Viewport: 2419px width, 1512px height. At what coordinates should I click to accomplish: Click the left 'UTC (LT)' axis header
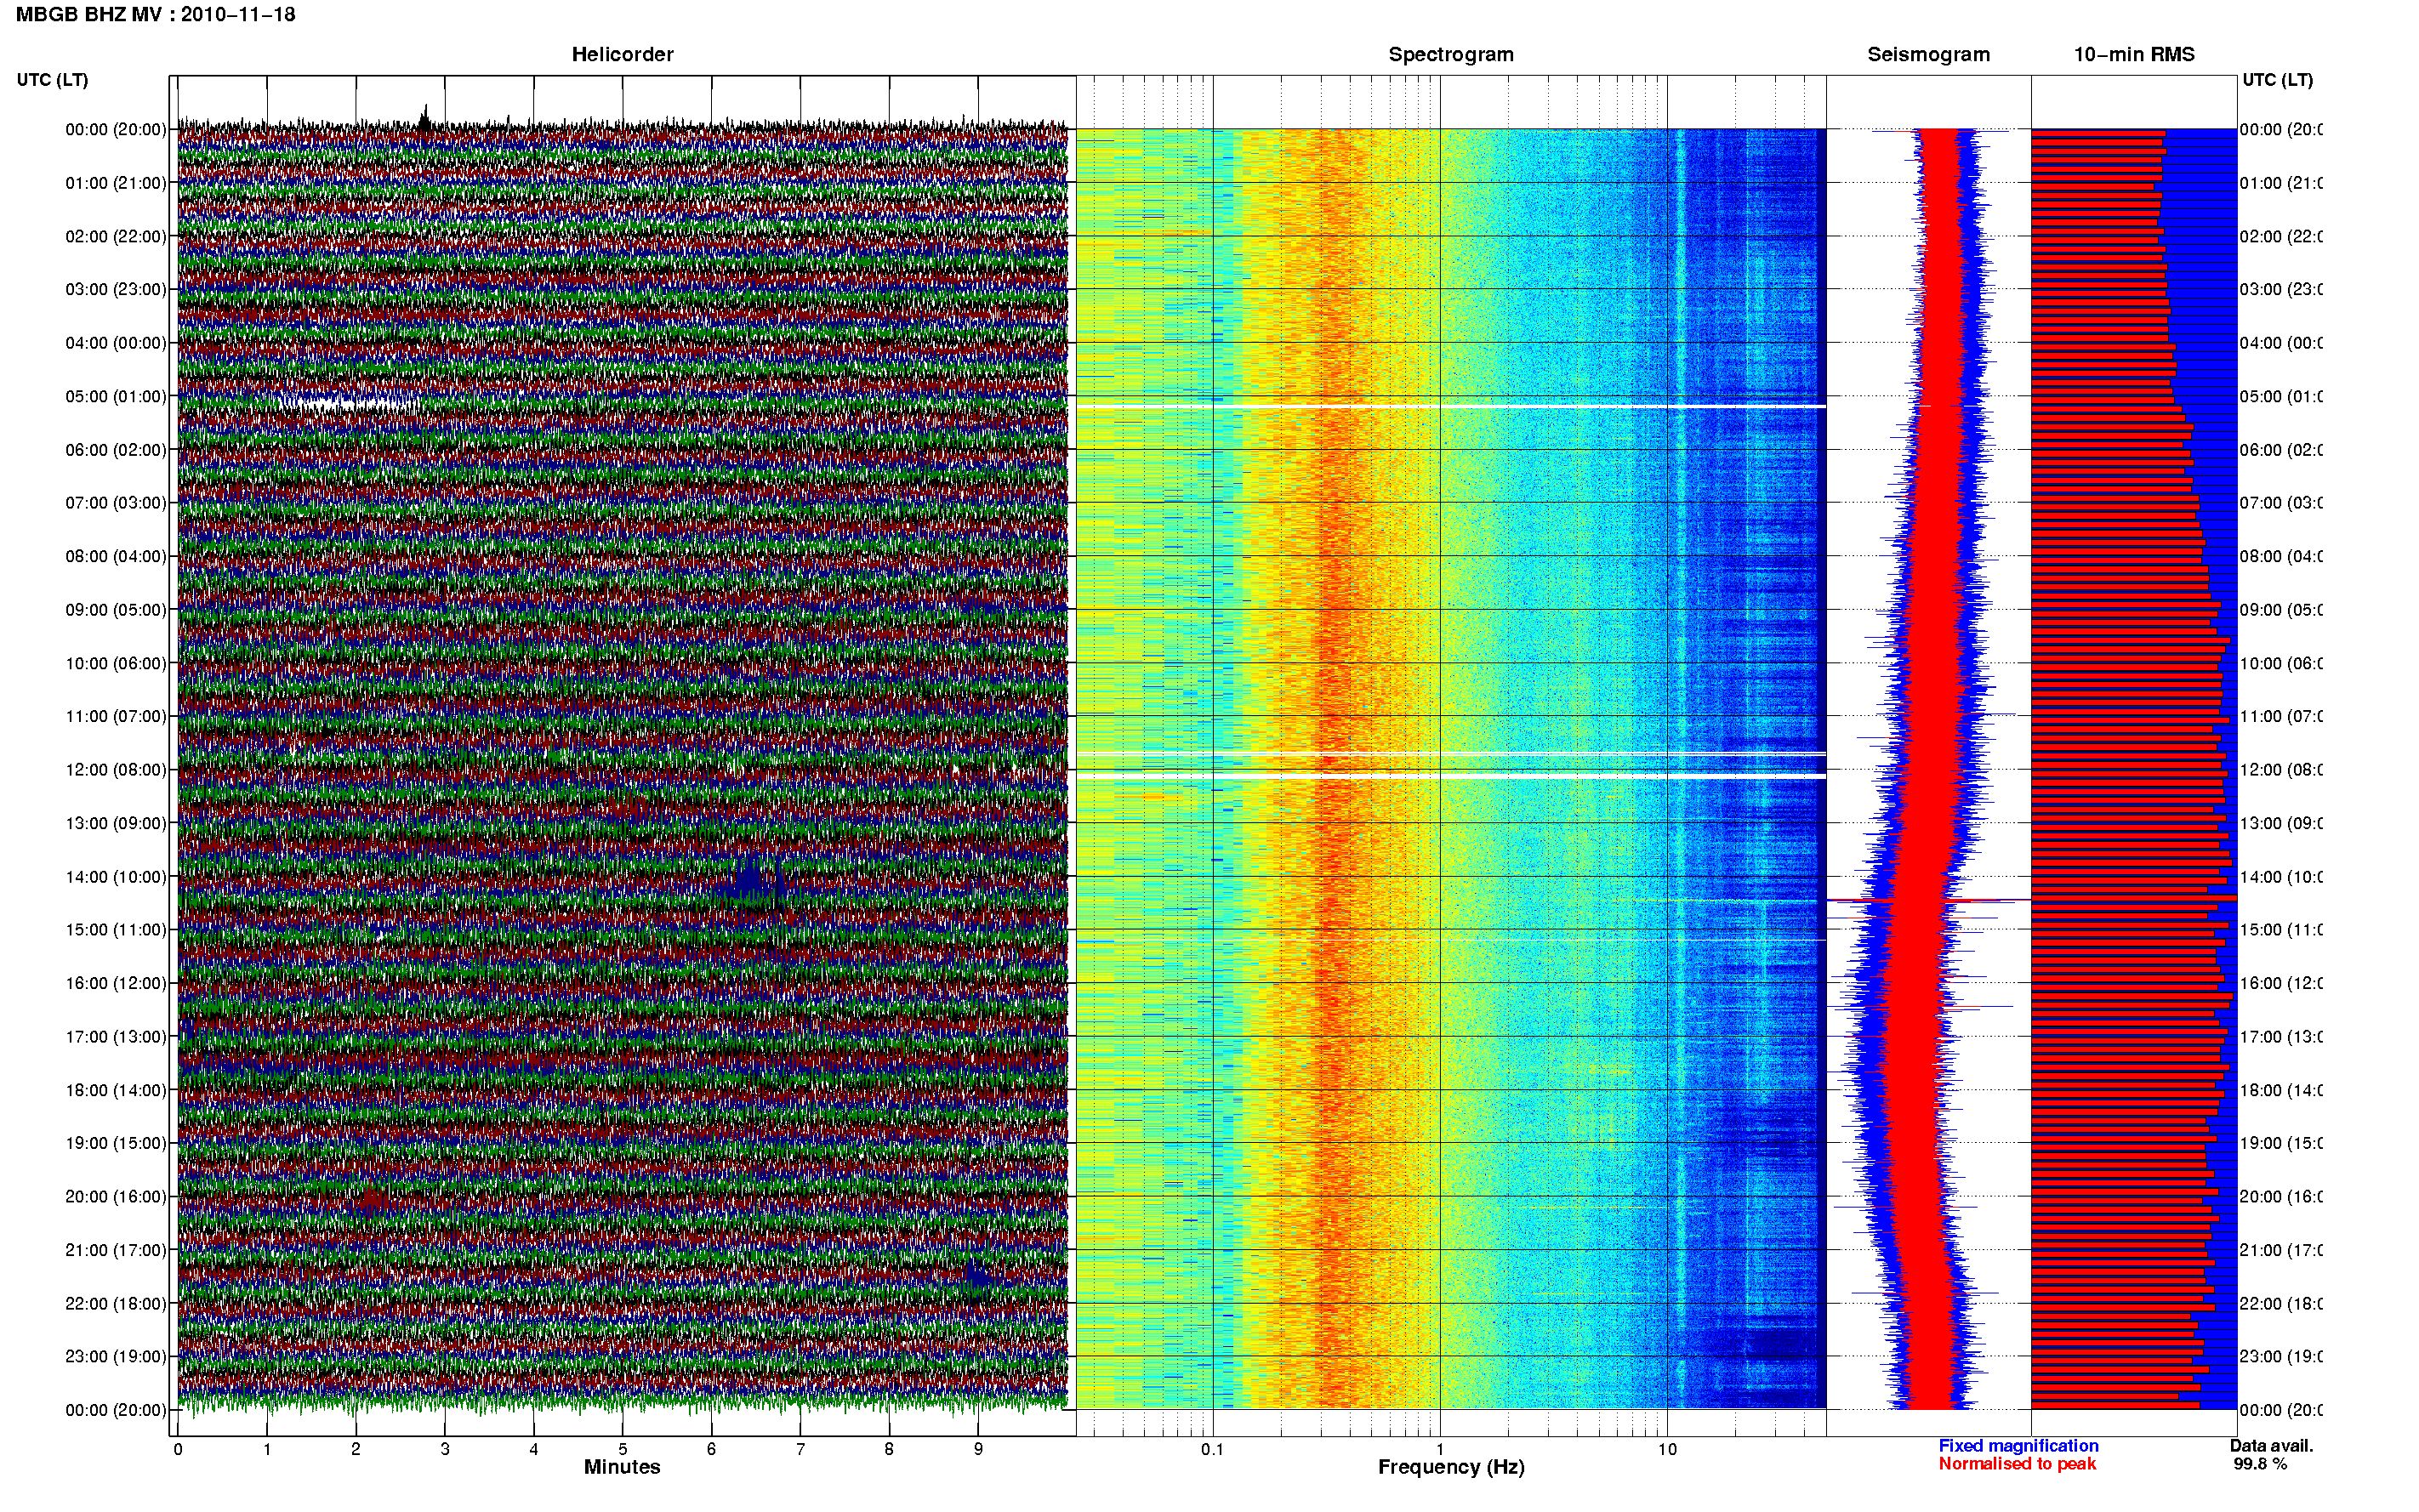pos(52,80)
